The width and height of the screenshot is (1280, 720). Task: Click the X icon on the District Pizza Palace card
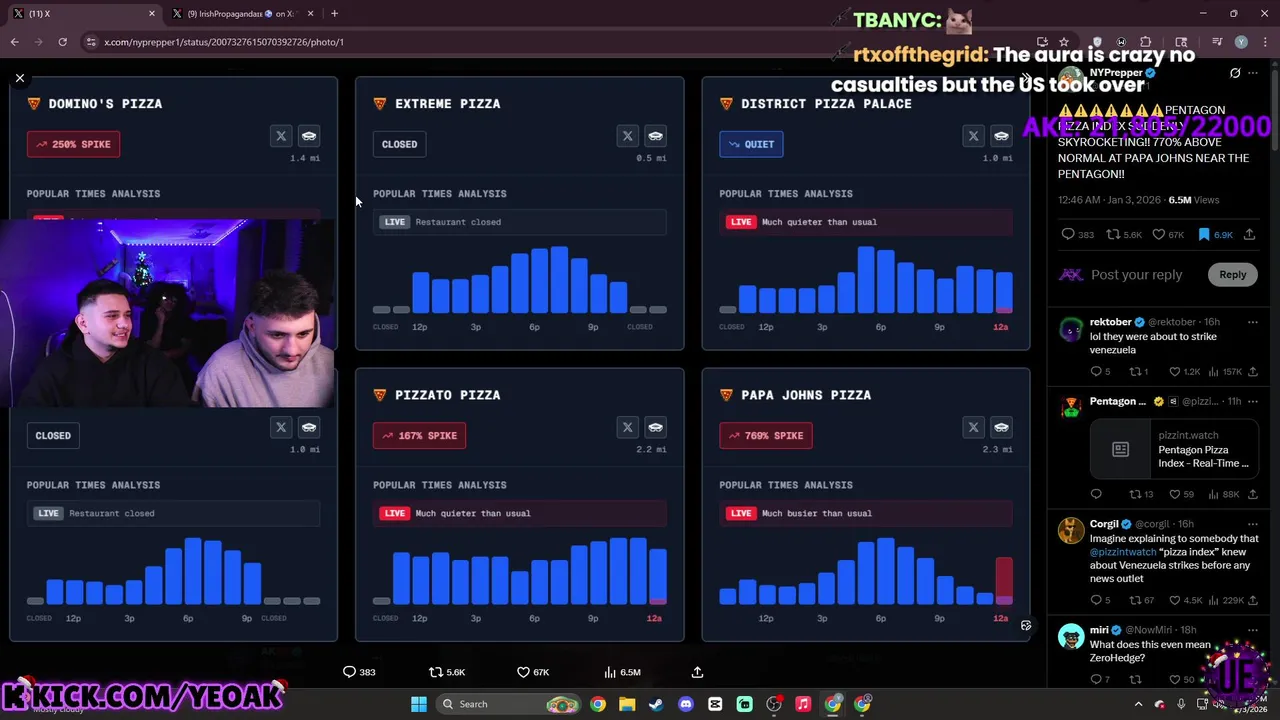click(973, 136)
